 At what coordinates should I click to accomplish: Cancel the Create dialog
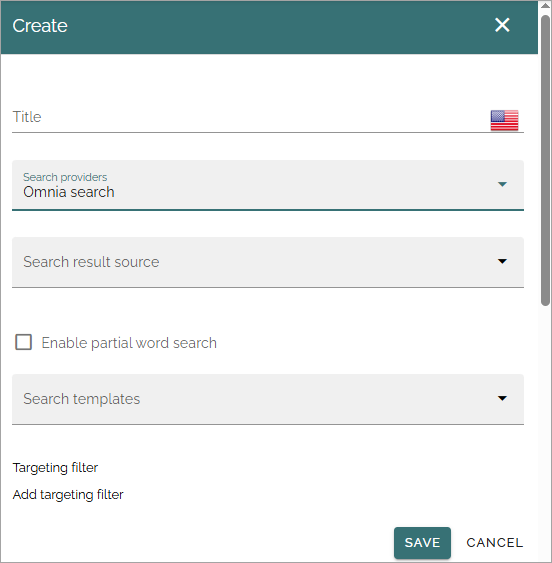[495, 543]
